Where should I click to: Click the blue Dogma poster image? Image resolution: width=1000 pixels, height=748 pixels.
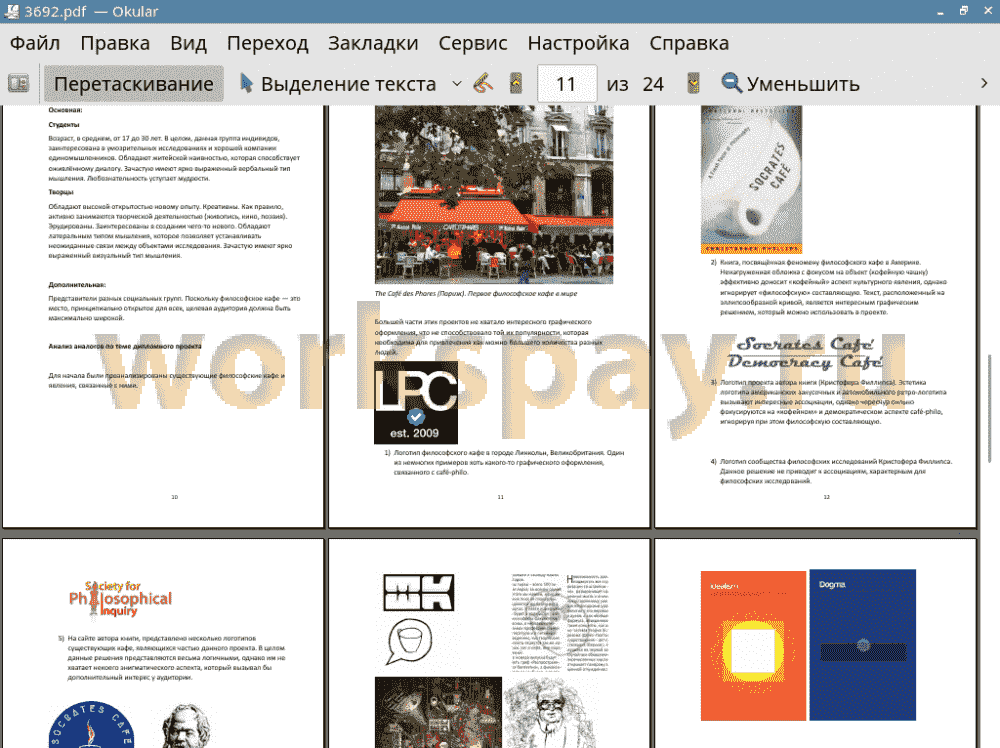[863, 645]
